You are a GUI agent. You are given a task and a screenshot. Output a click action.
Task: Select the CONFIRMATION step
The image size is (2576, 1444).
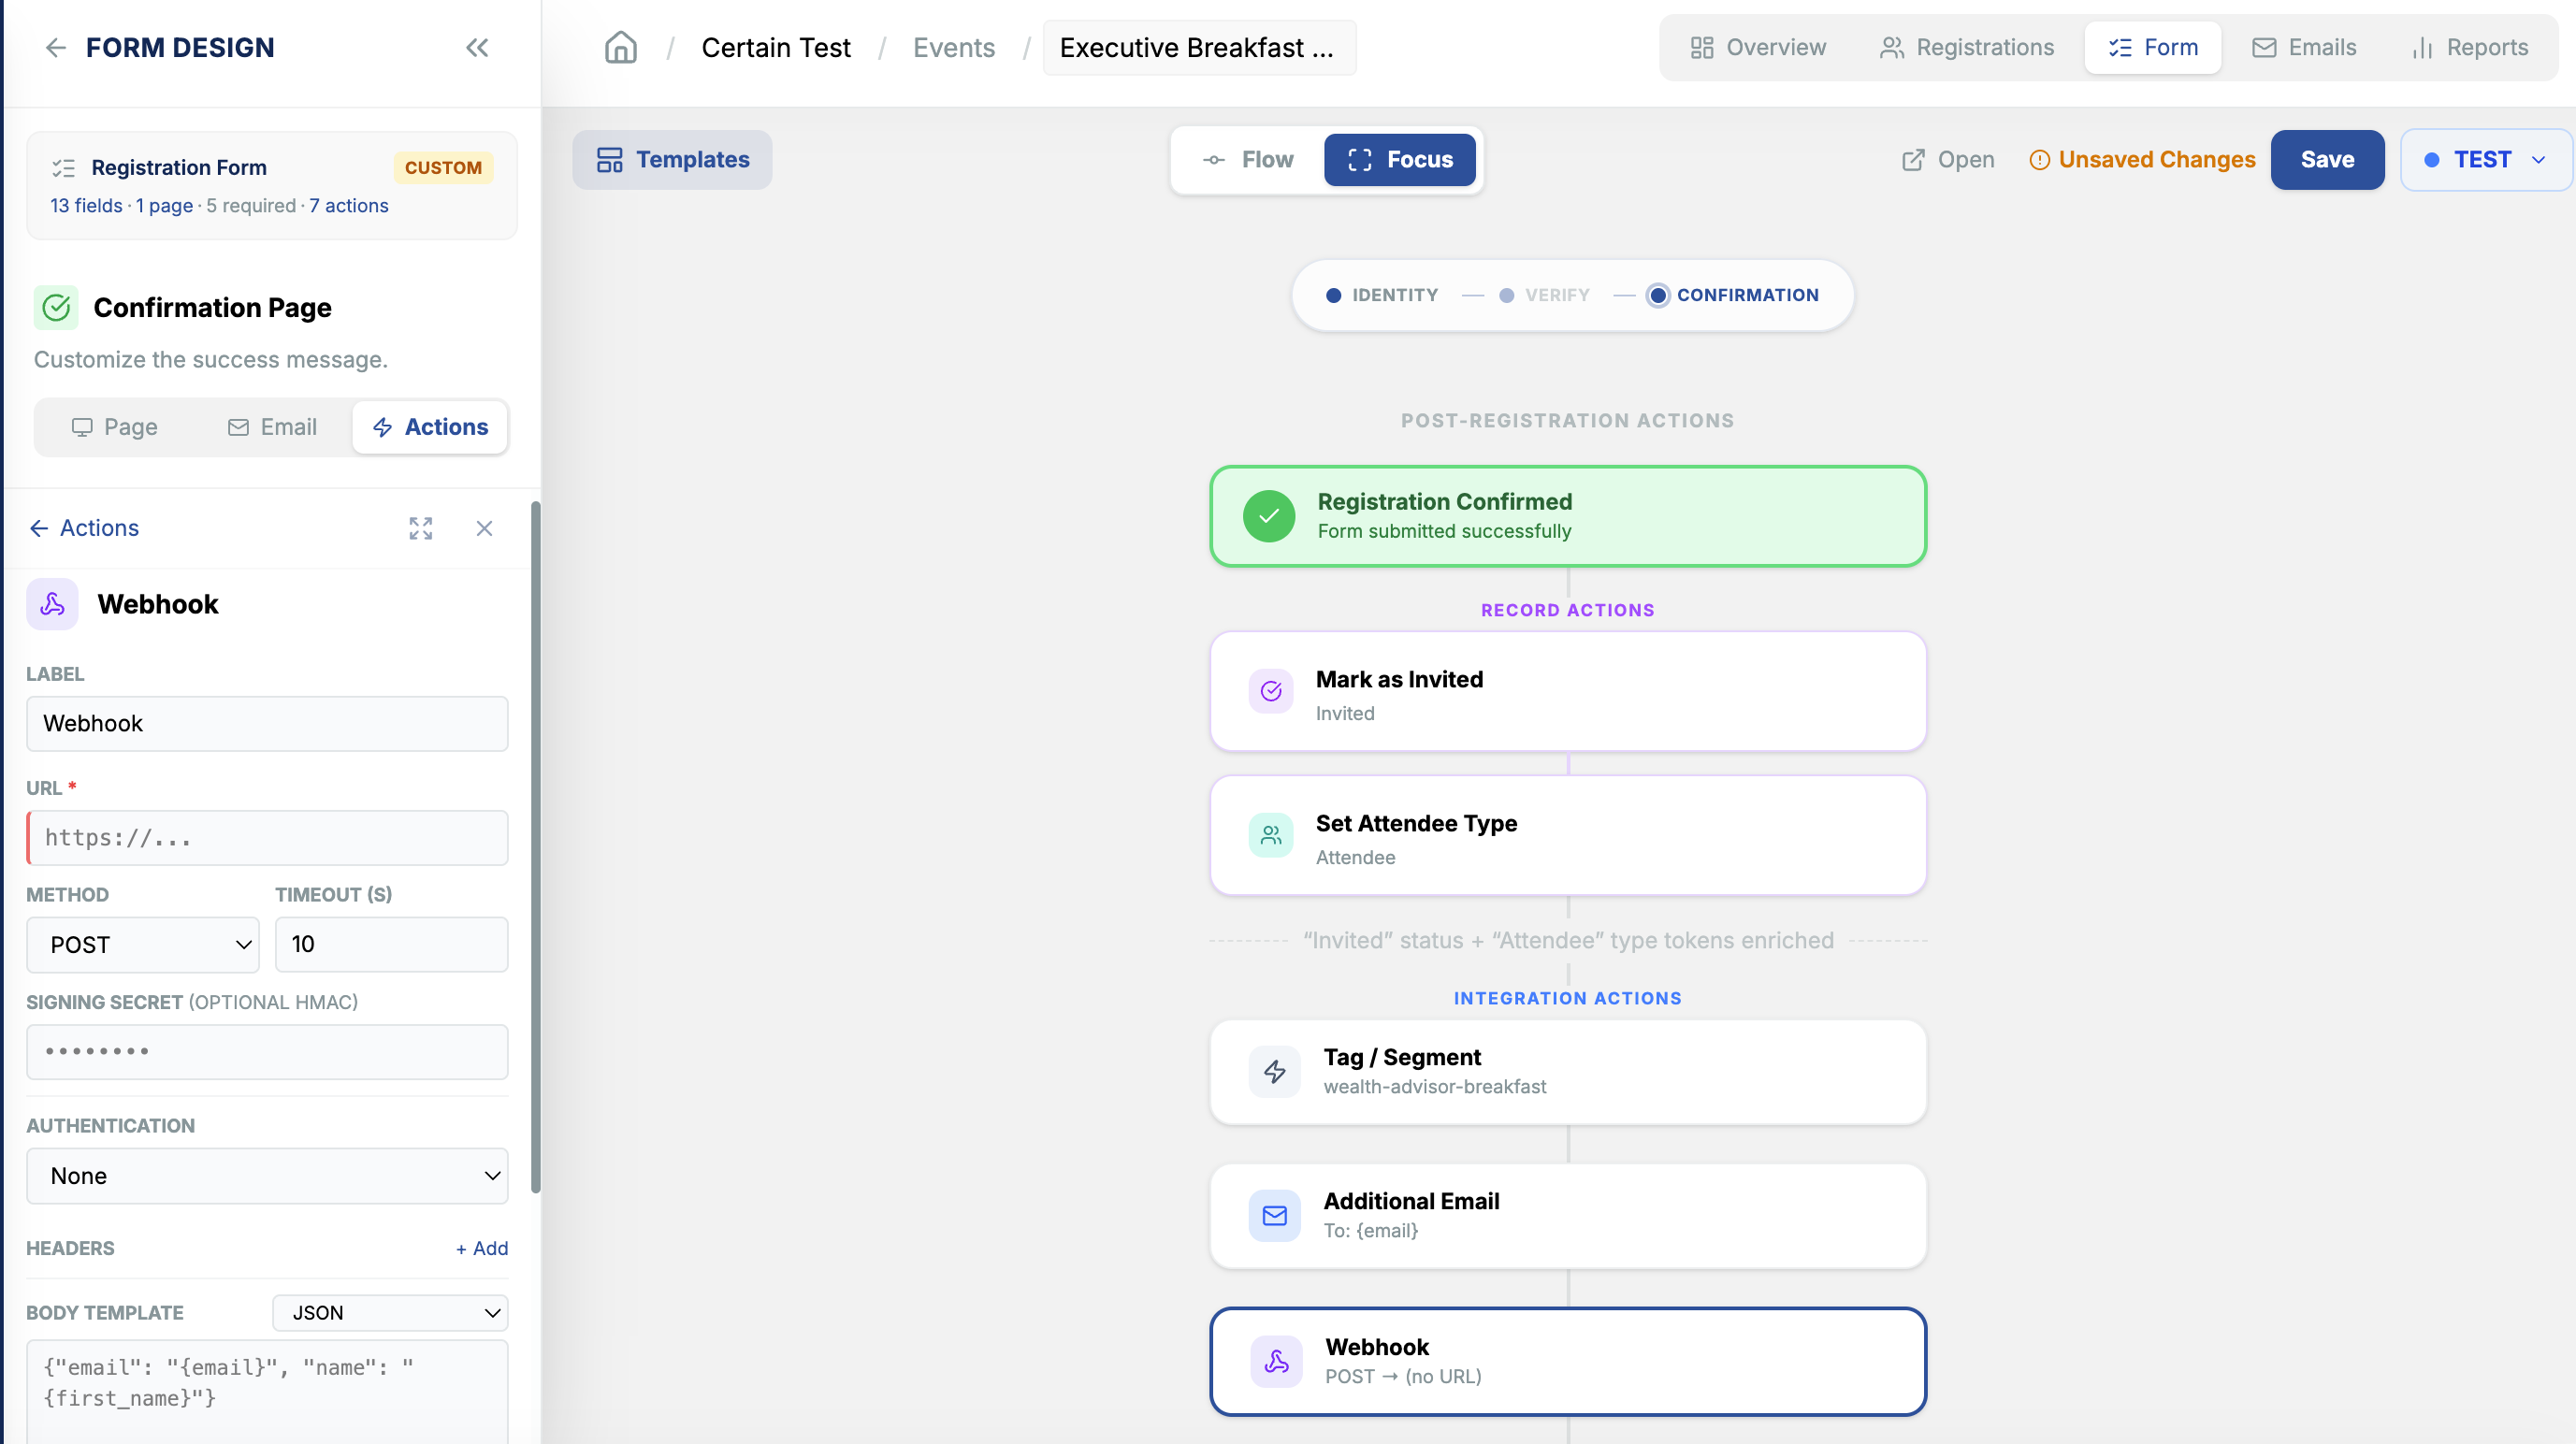click(1733, 295)
